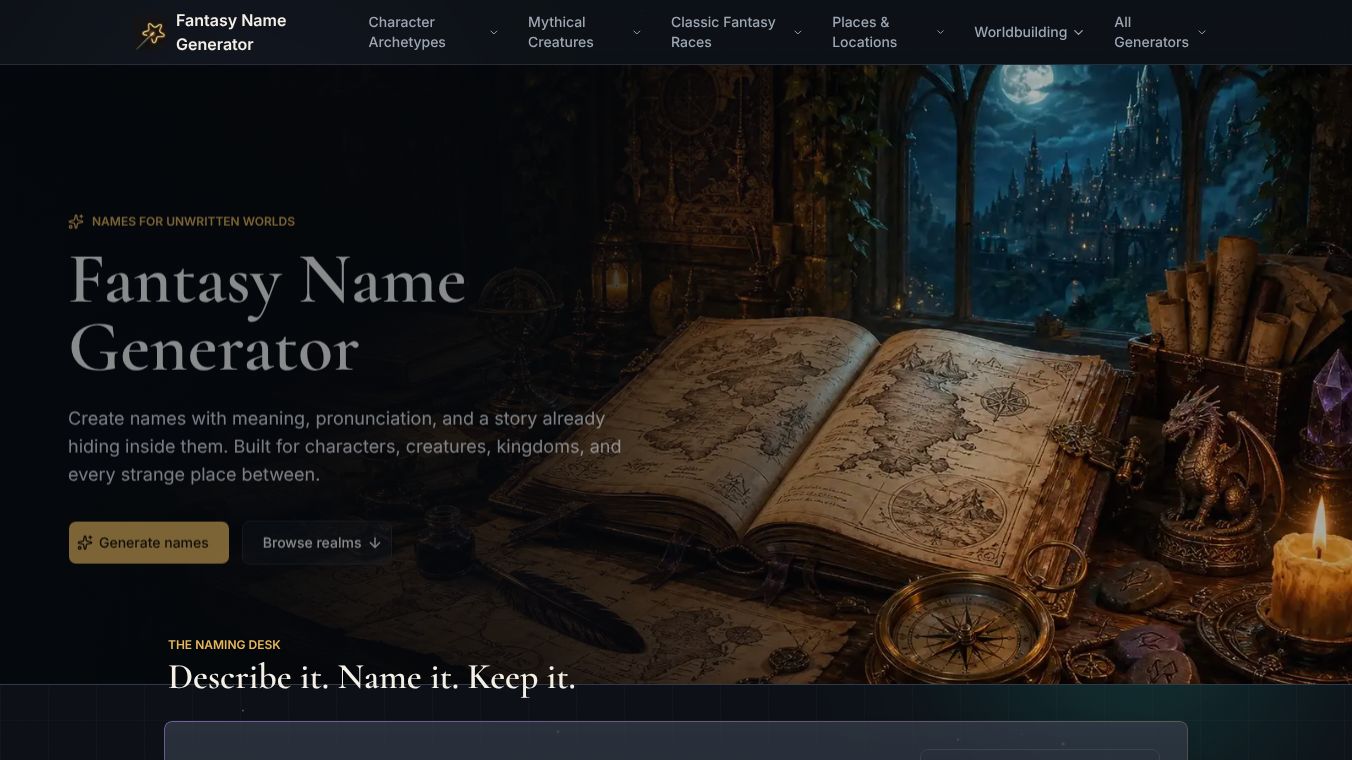Click the Describe it. Name it. Keep it. heading
This screenshot has width=1352, height=760.
point(372,677)
